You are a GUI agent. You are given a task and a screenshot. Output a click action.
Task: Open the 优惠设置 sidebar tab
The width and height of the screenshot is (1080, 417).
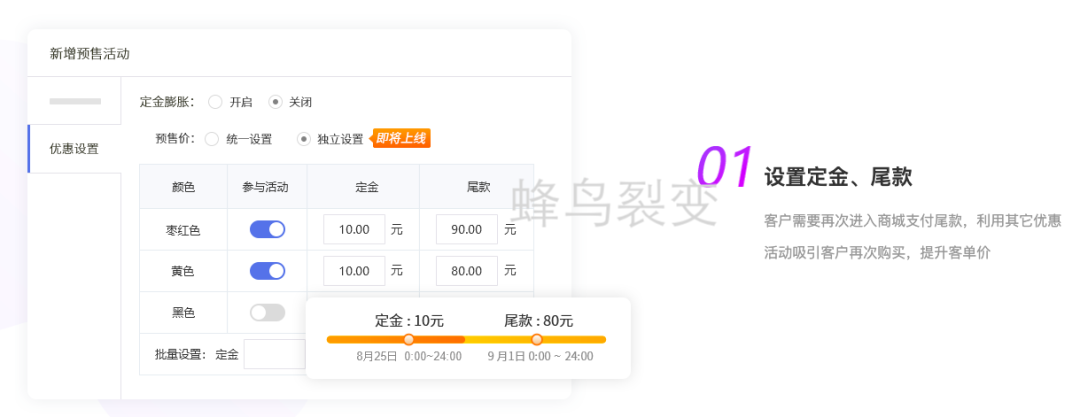tap(74, 149)
